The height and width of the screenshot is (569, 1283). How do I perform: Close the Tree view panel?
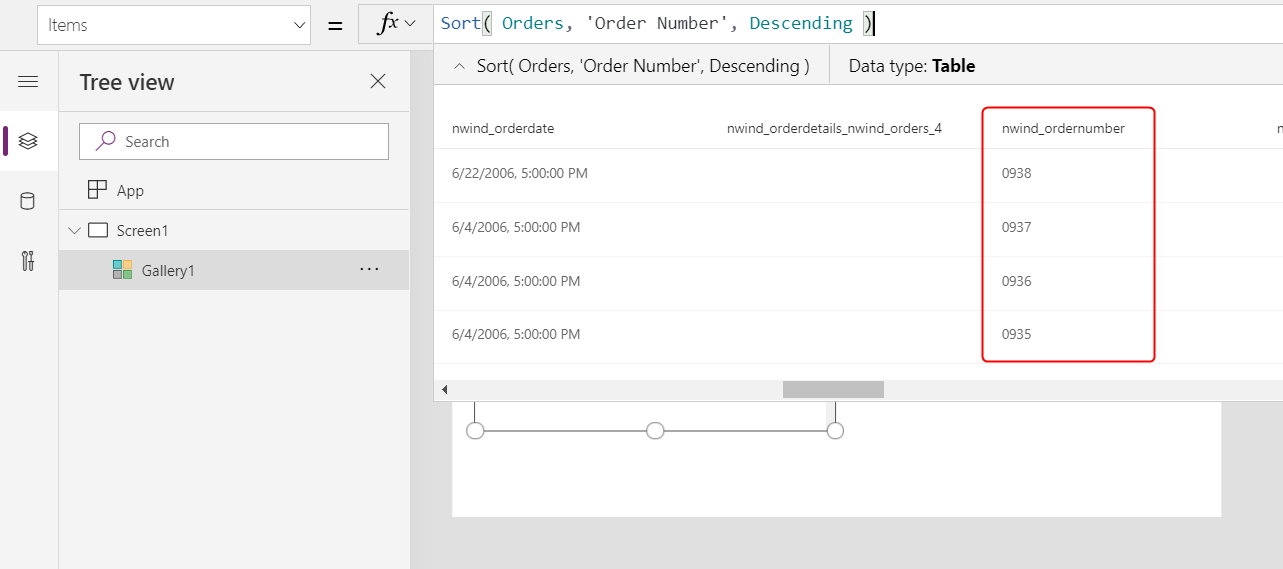click(x=378, y=82)
